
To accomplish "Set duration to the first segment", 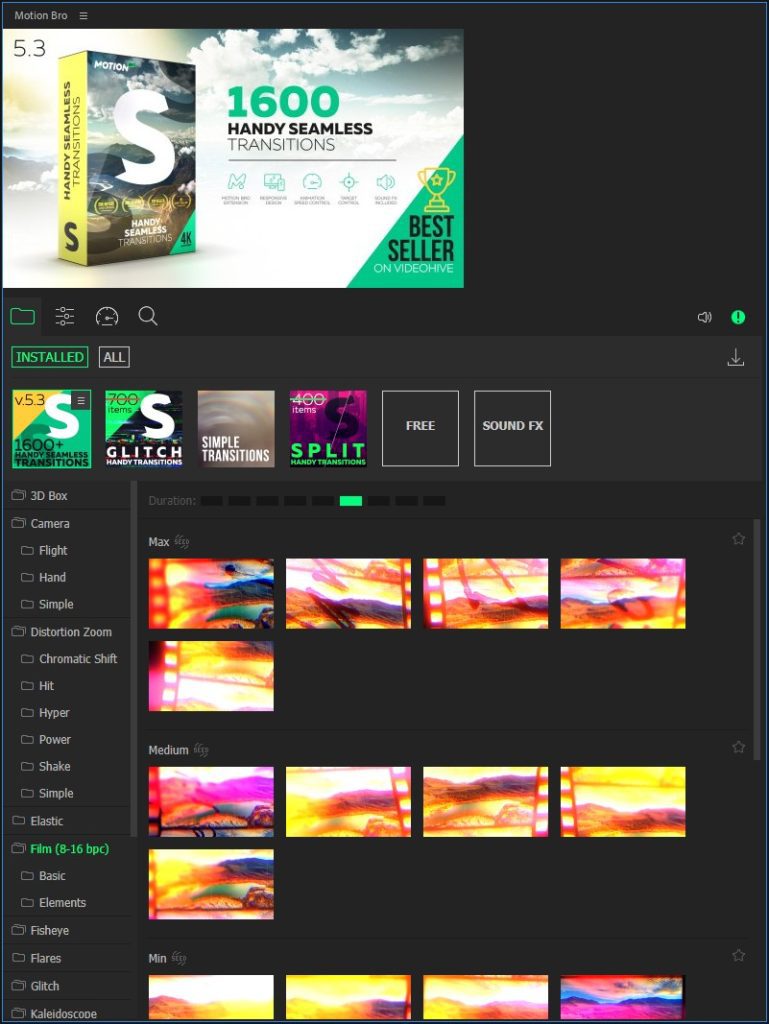I will point(212,501).
